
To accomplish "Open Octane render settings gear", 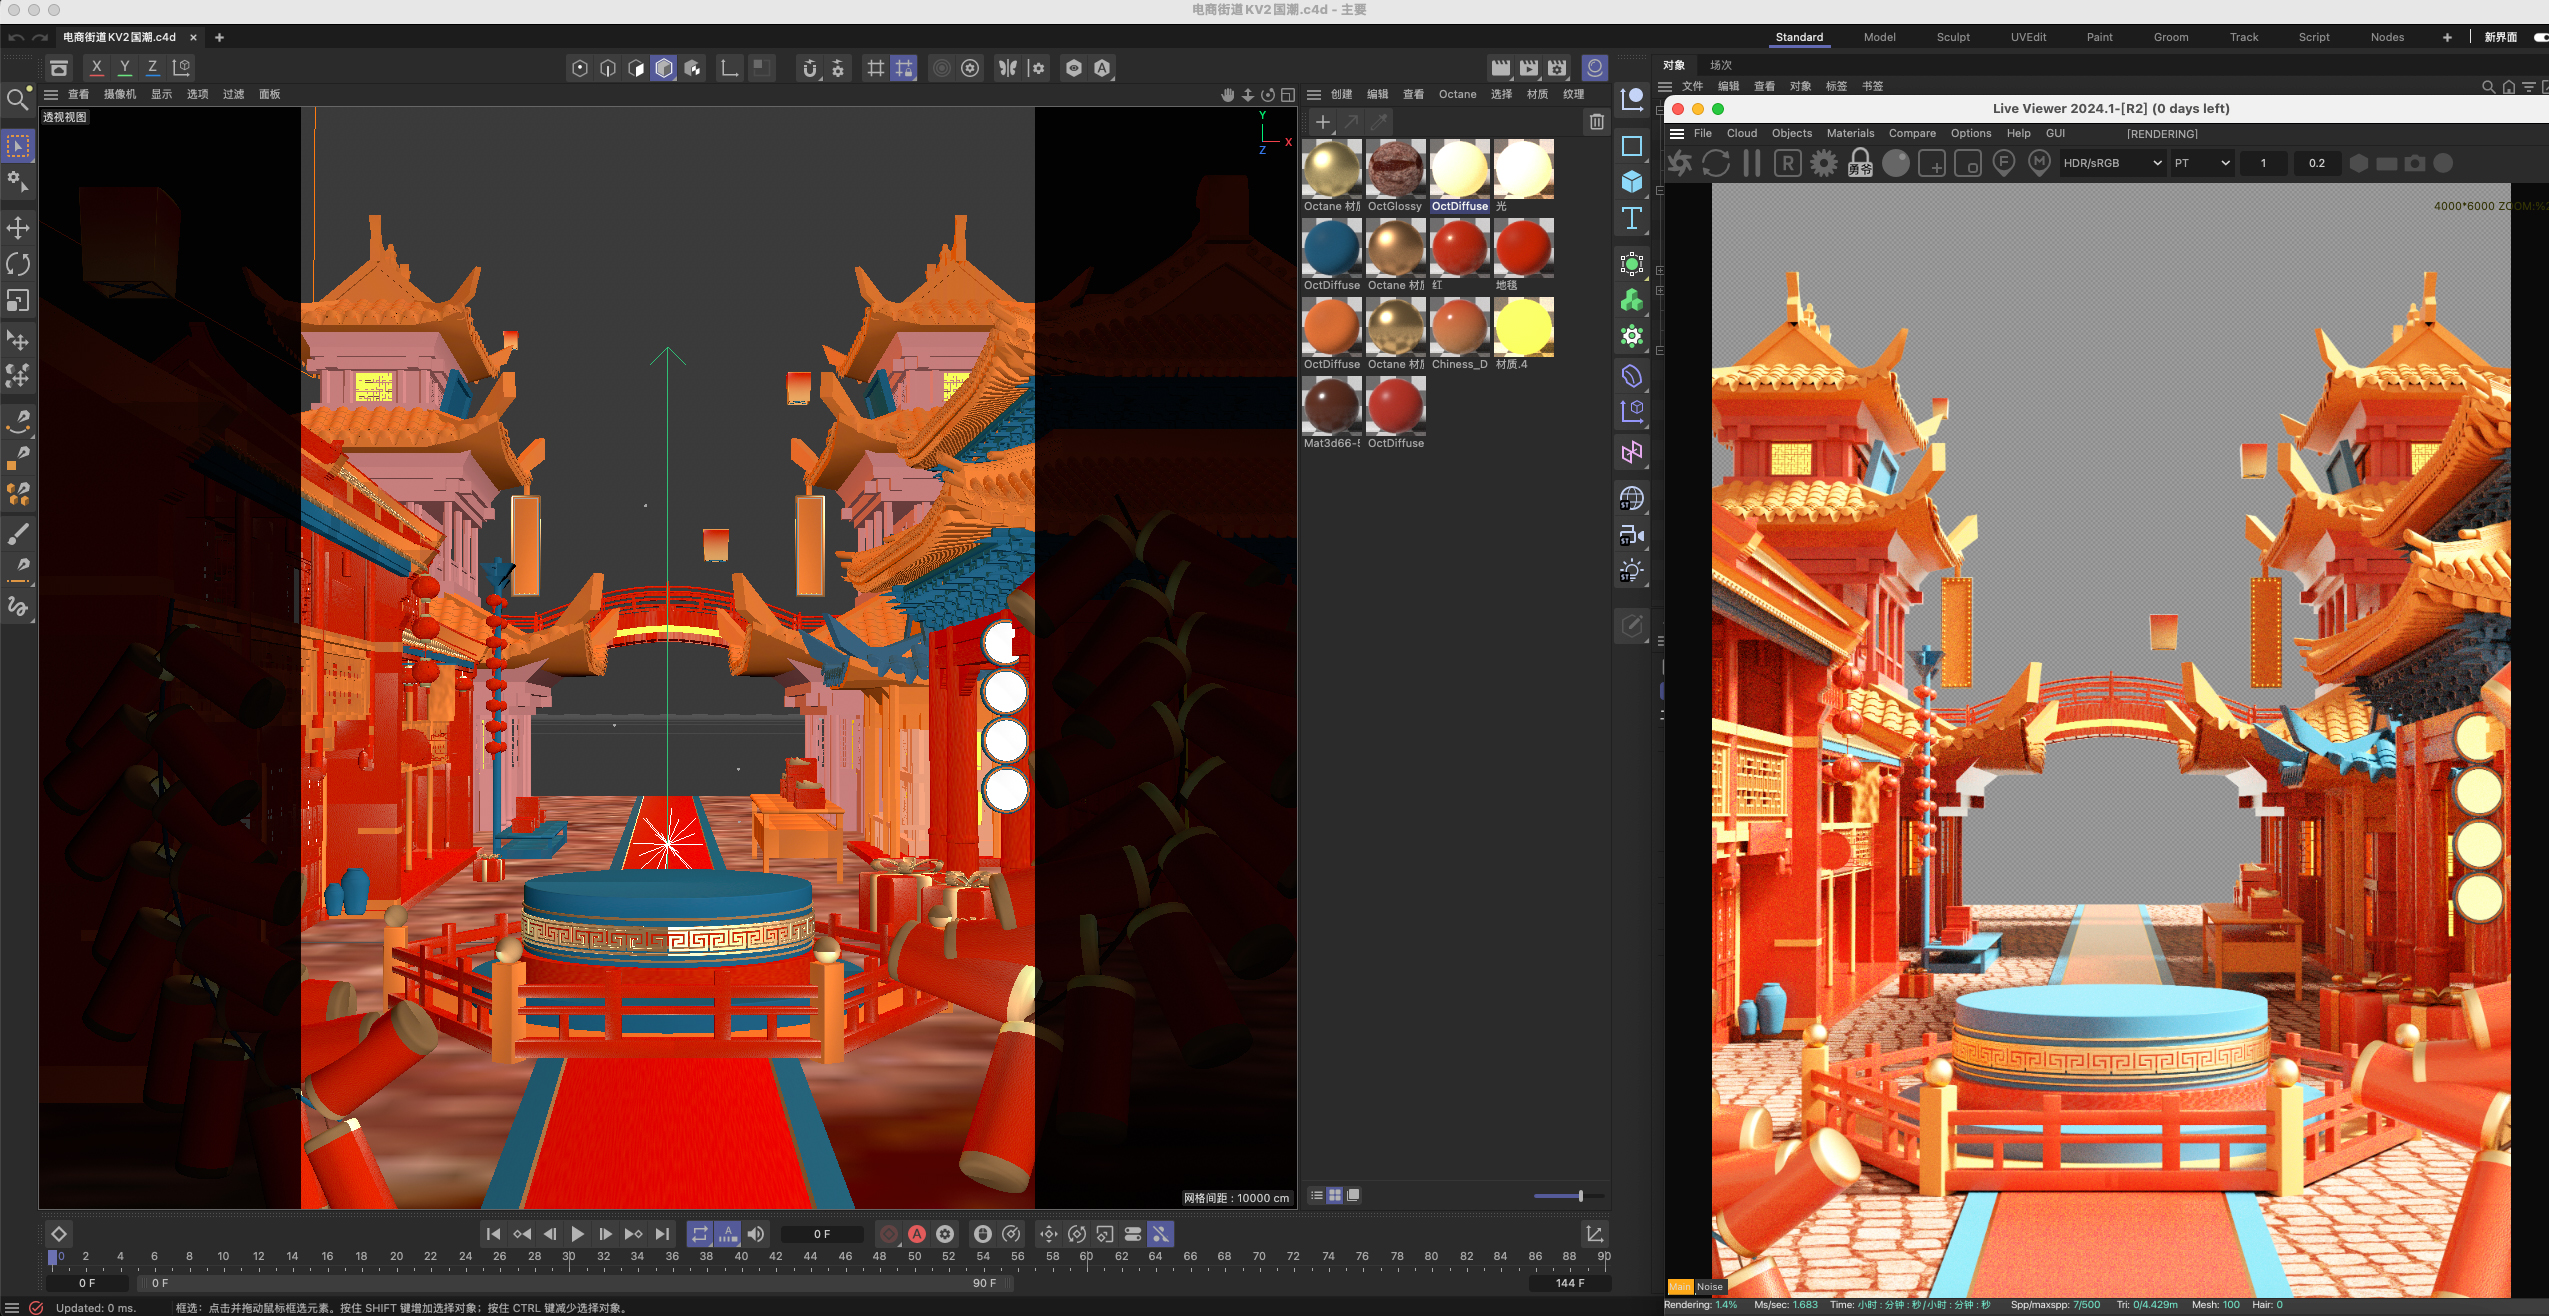I will (x=1823, y=163).
